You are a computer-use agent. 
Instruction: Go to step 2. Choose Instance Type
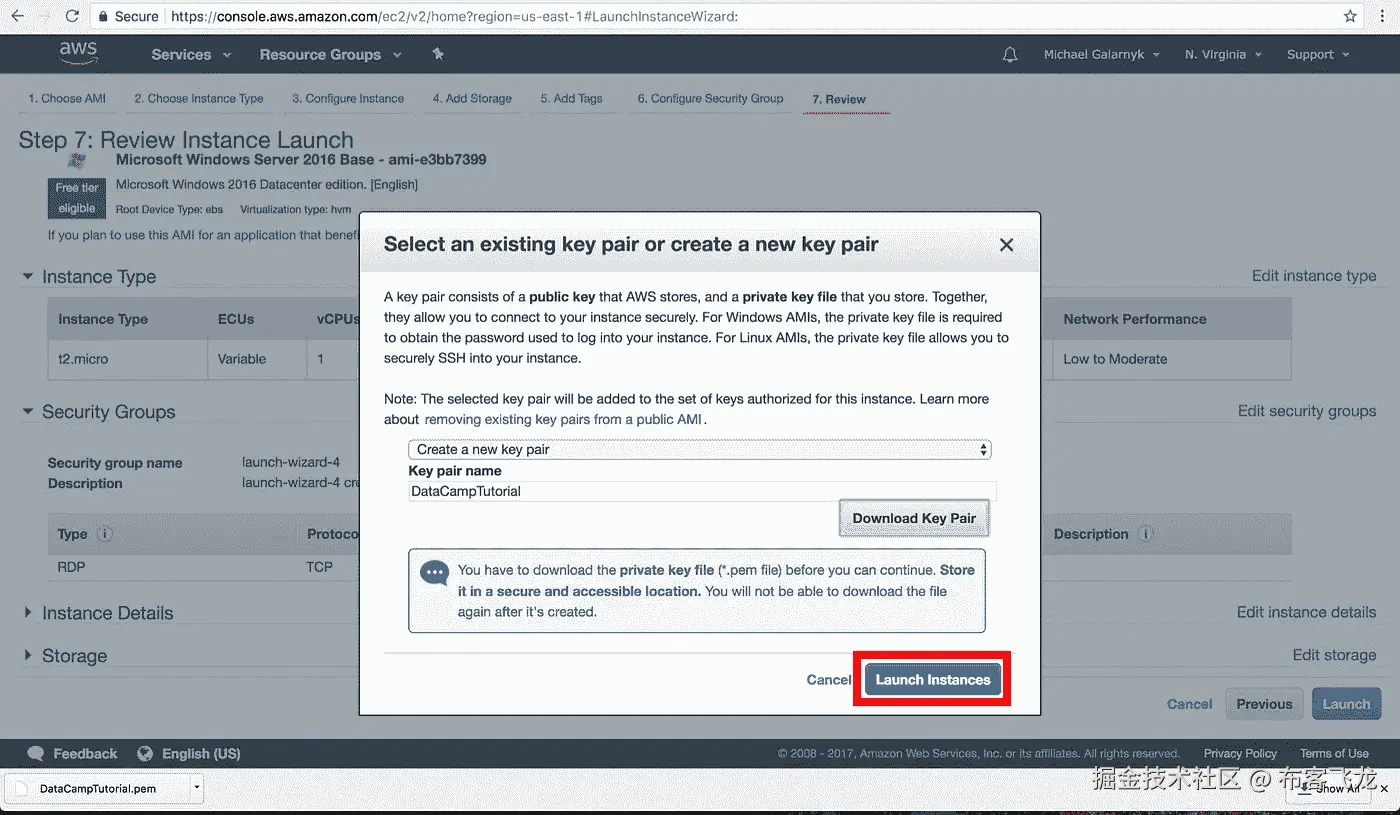199,99
